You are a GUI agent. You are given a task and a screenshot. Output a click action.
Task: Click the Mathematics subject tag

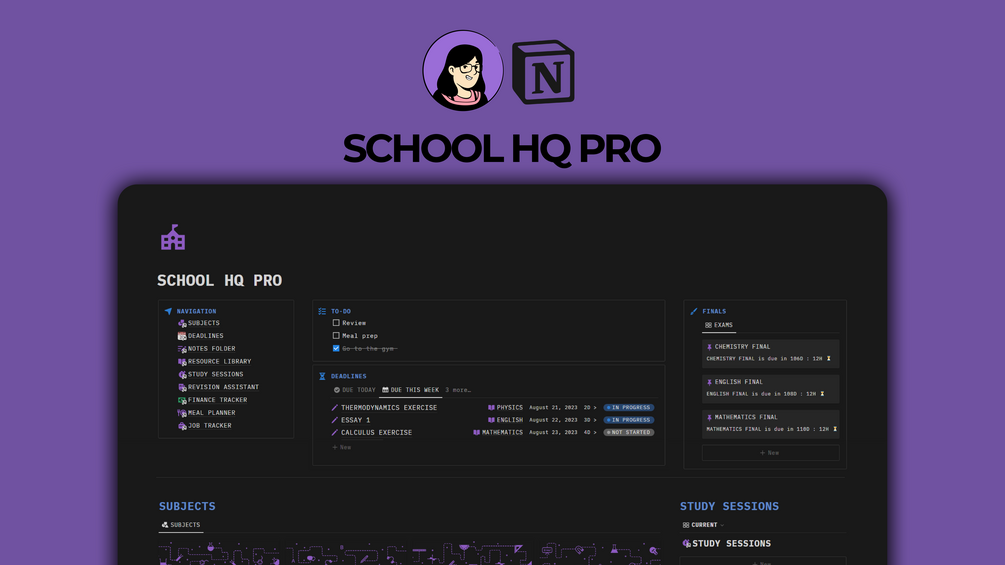click(502, 432)
